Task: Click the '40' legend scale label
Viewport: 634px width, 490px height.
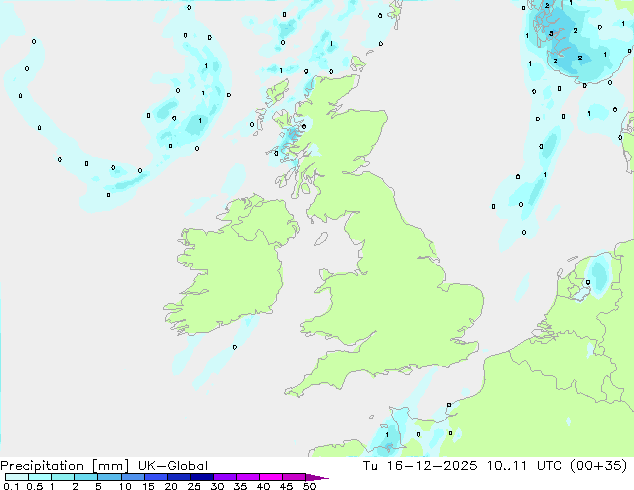Action: coord(263,486)
